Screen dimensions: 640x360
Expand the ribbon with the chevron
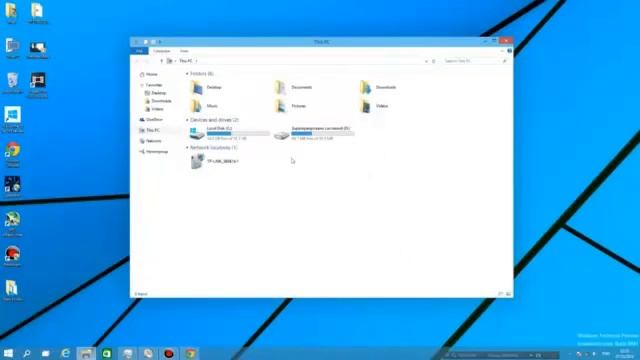(x=502, y=51)
